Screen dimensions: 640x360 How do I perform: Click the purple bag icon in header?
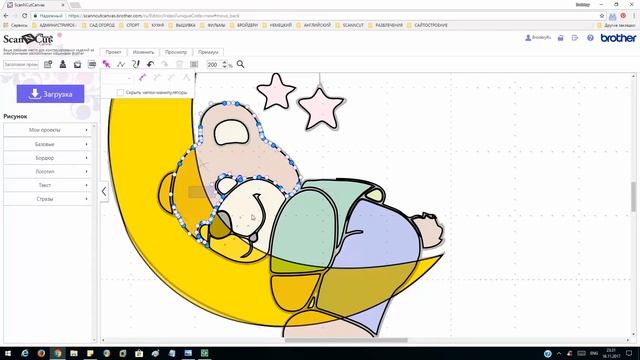(560, 38)
